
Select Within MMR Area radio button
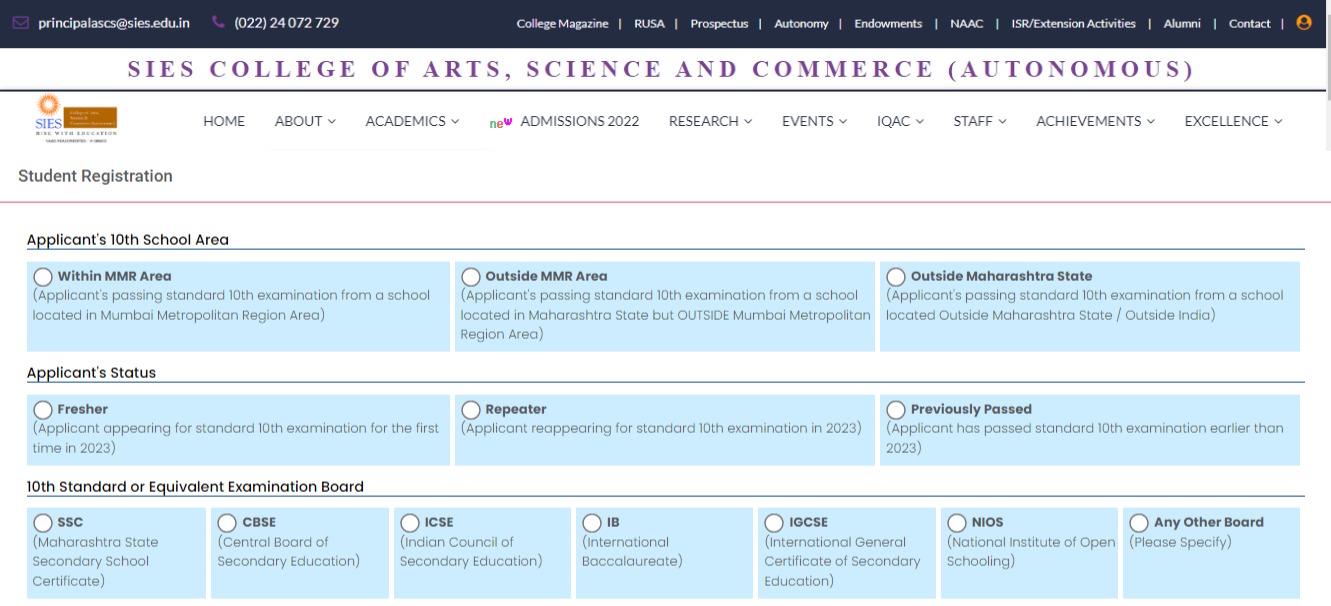43,277
